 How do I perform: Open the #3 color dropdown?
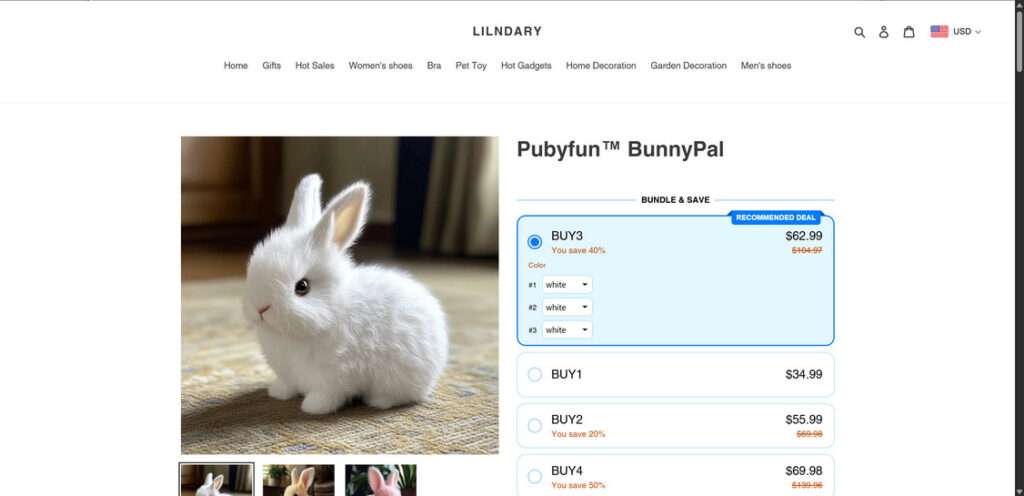[568, 330]
